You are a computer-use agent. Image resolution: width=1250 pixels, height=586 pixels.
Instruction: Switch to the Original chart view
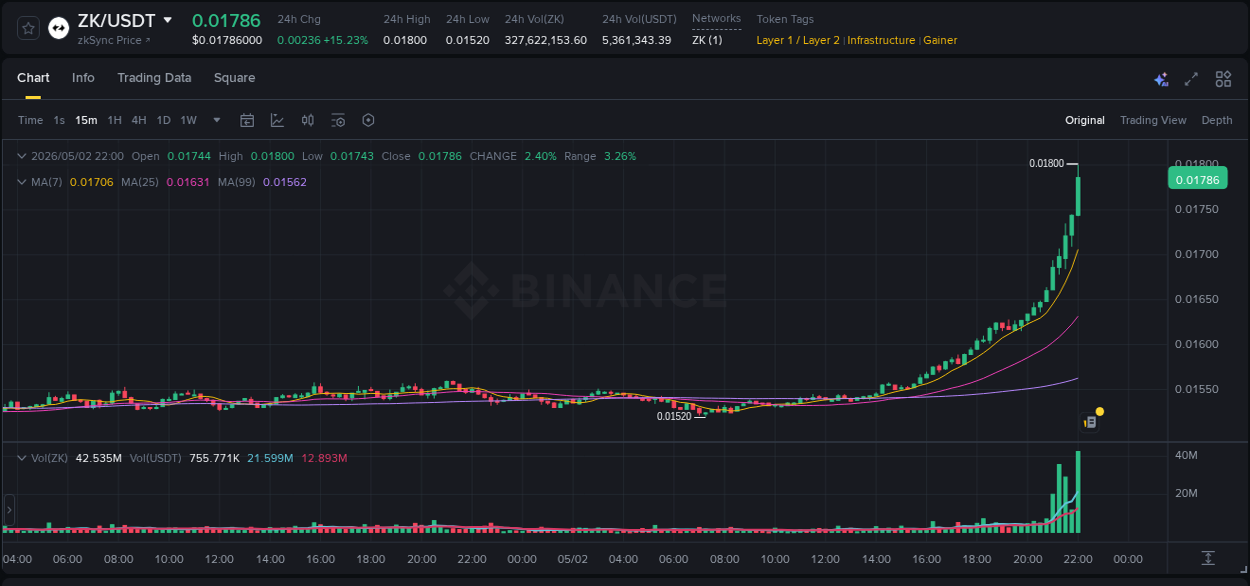pos(1085,120)
